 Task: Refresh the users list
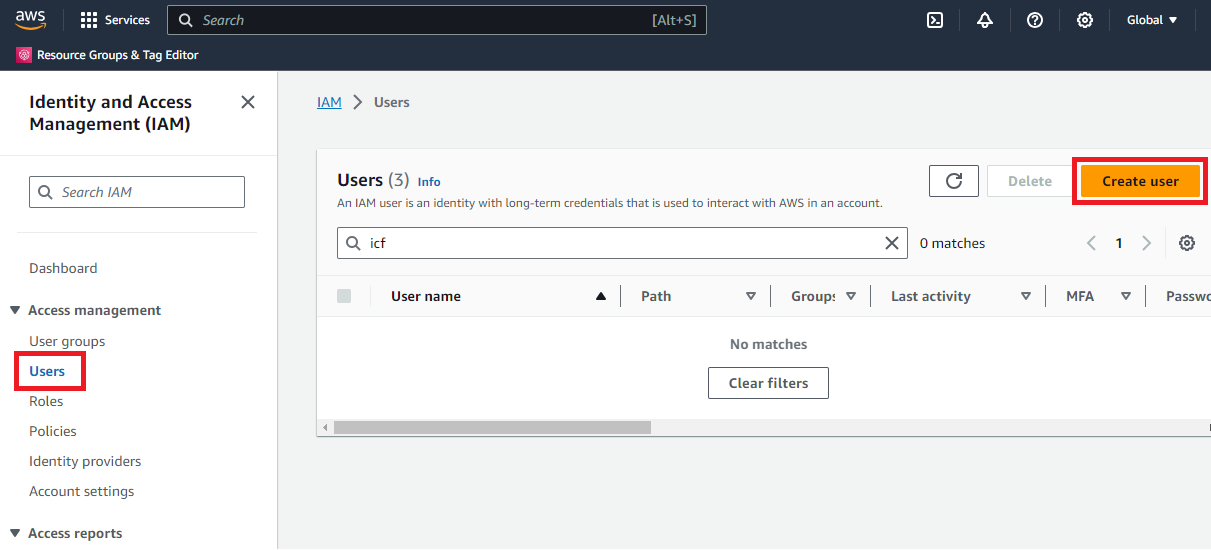[x=954, y=181]
